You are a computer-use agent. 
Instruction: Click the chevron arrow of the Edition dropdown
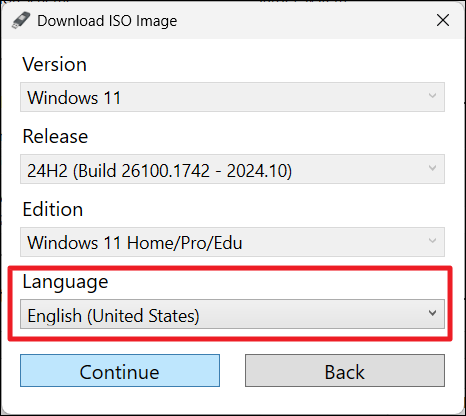tap(432, 241)
